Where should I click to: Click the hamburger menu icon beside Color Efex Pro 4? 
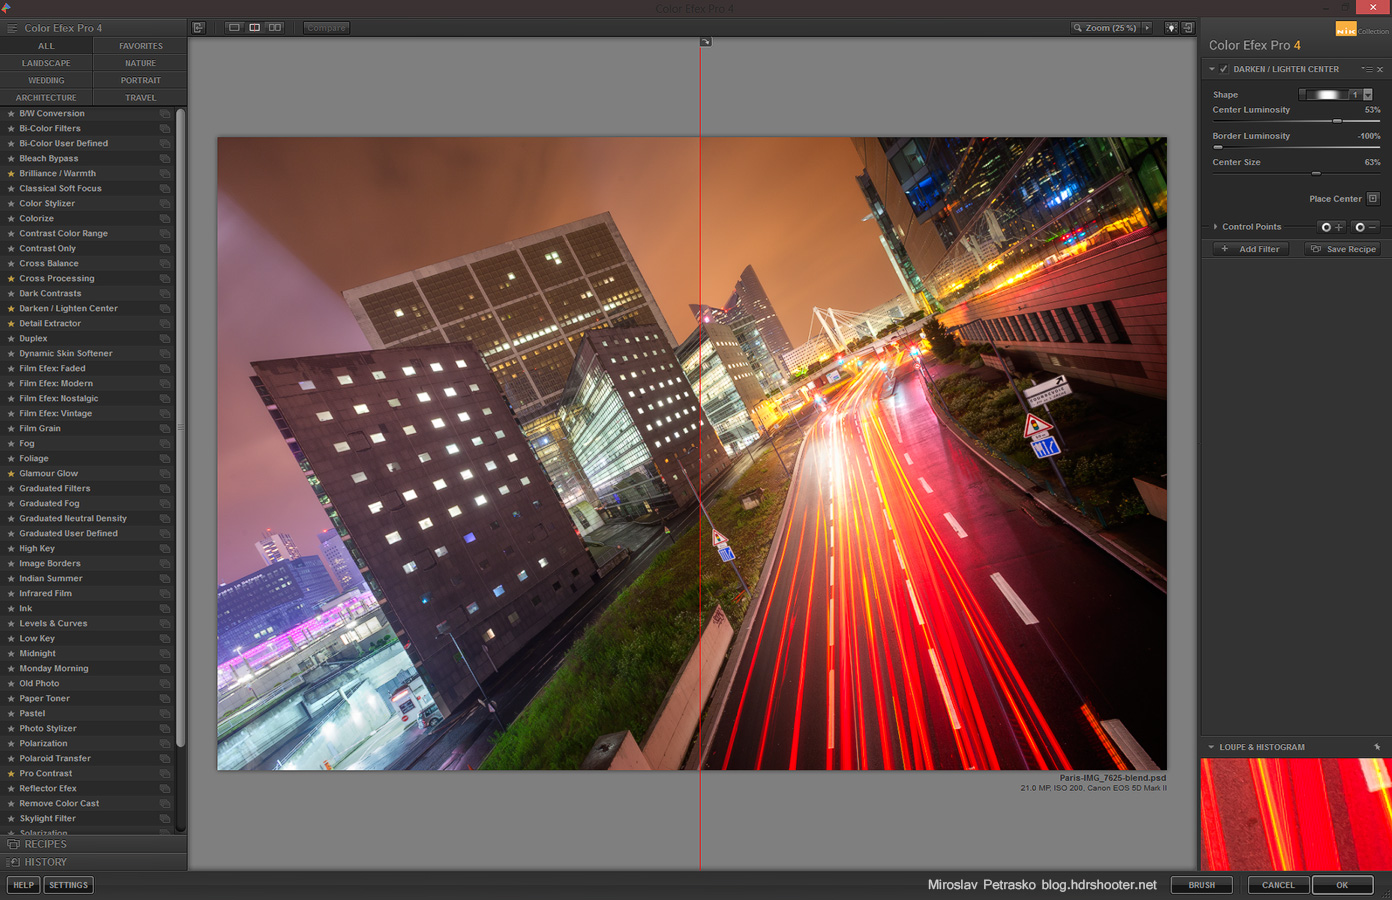click(x=12, y=28)
